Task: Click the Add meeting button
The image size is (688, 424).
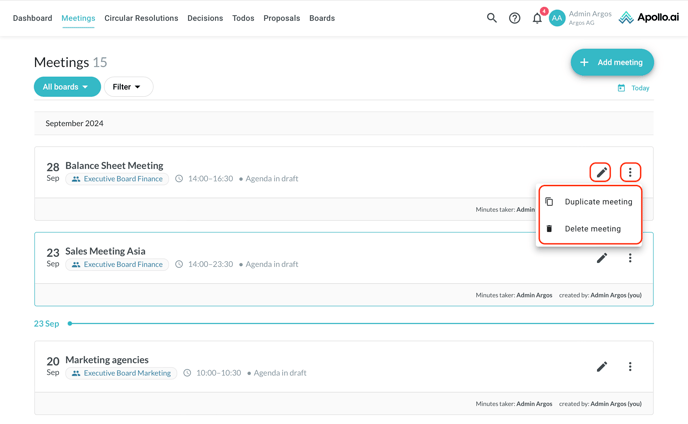Action: 612,62
